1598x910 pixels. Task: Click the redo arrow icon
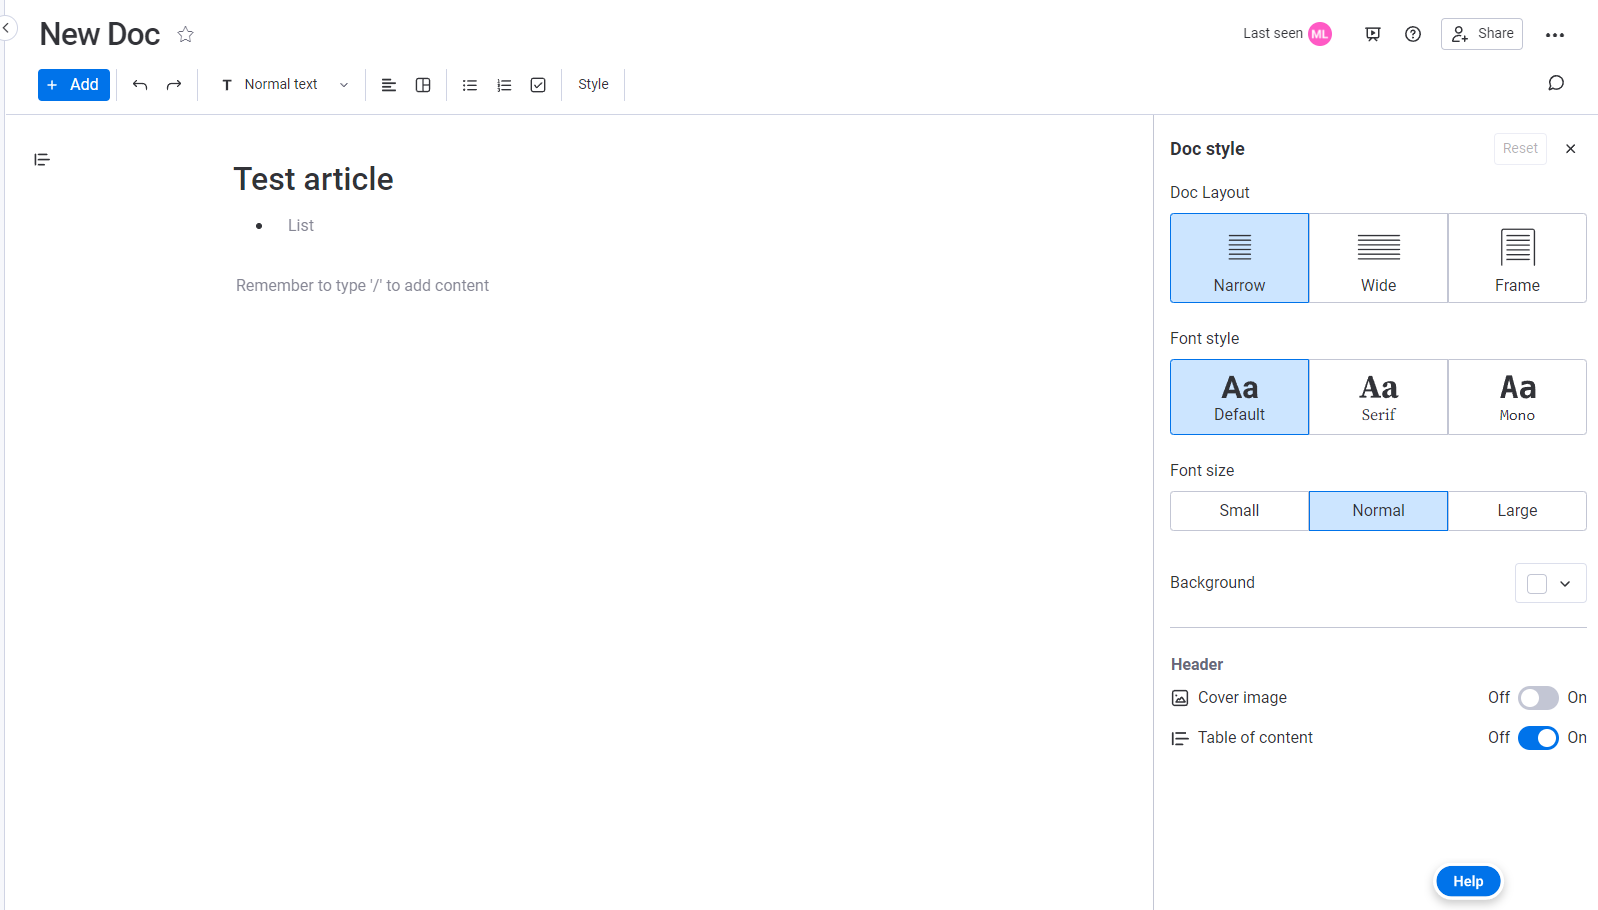point(174,85)
